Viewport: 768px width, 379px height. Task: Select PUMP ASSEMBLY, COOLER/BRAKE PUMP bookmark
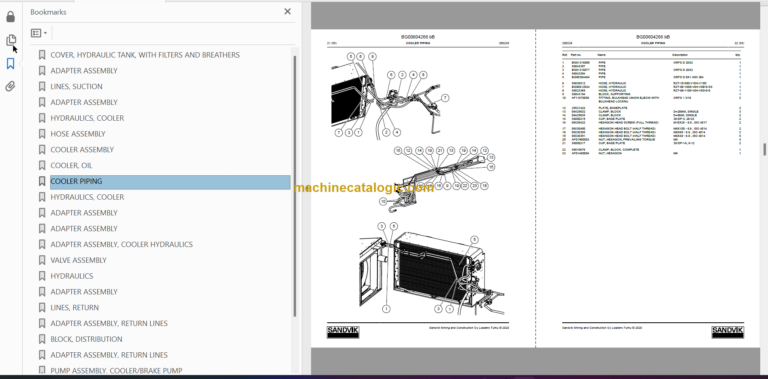click(116, 371)
